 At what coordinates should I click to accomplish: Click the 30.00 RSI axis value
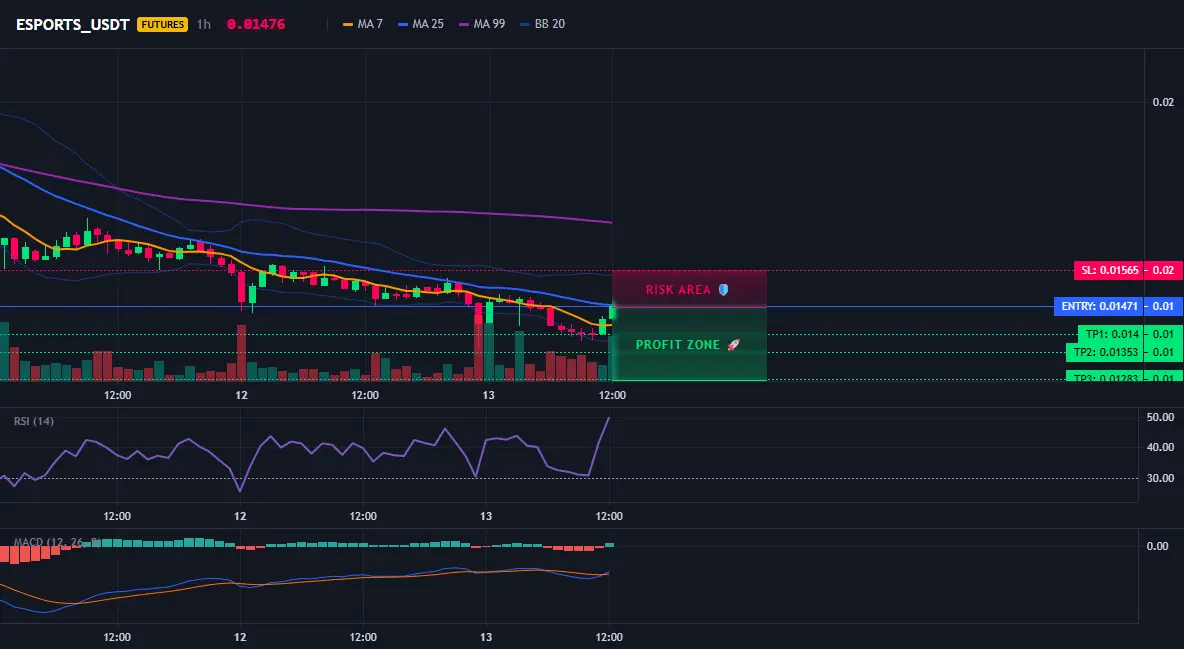(x=1160, y=477)
